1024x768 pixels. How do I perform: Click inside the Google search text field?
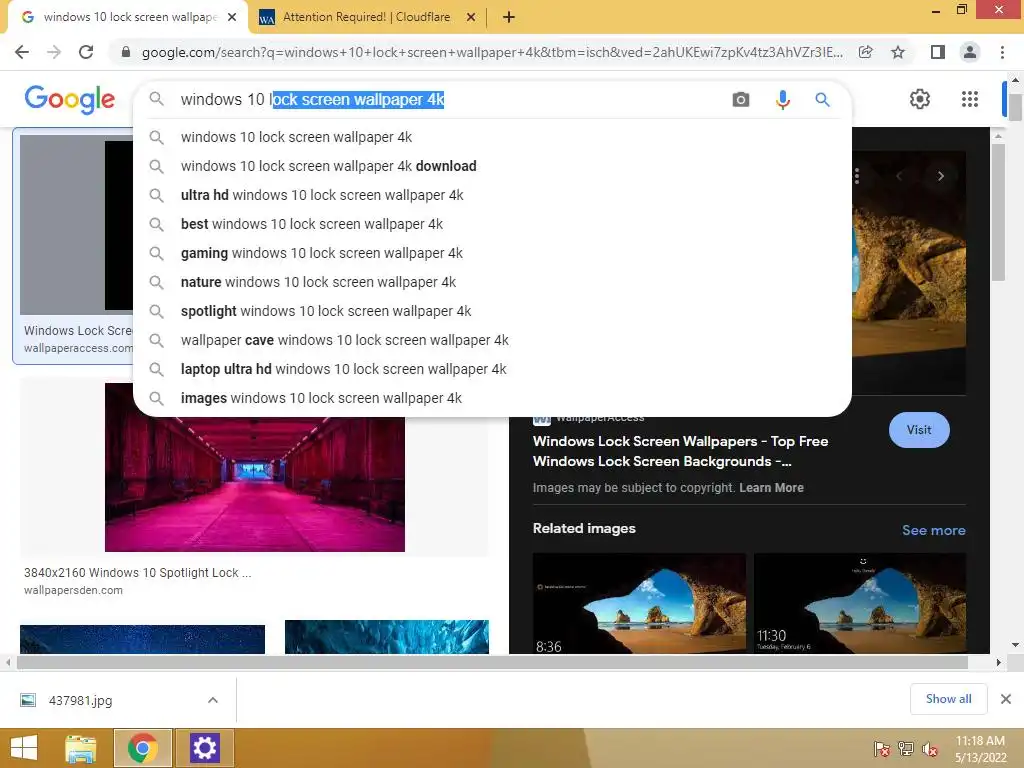pyautogui.click(x=451, y=99)
